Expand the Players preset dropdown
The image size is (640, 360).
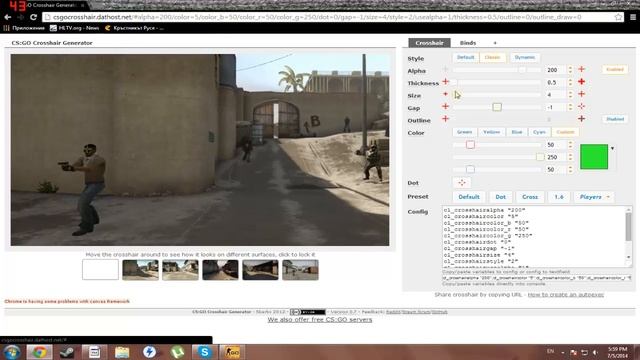pos(594,197)
